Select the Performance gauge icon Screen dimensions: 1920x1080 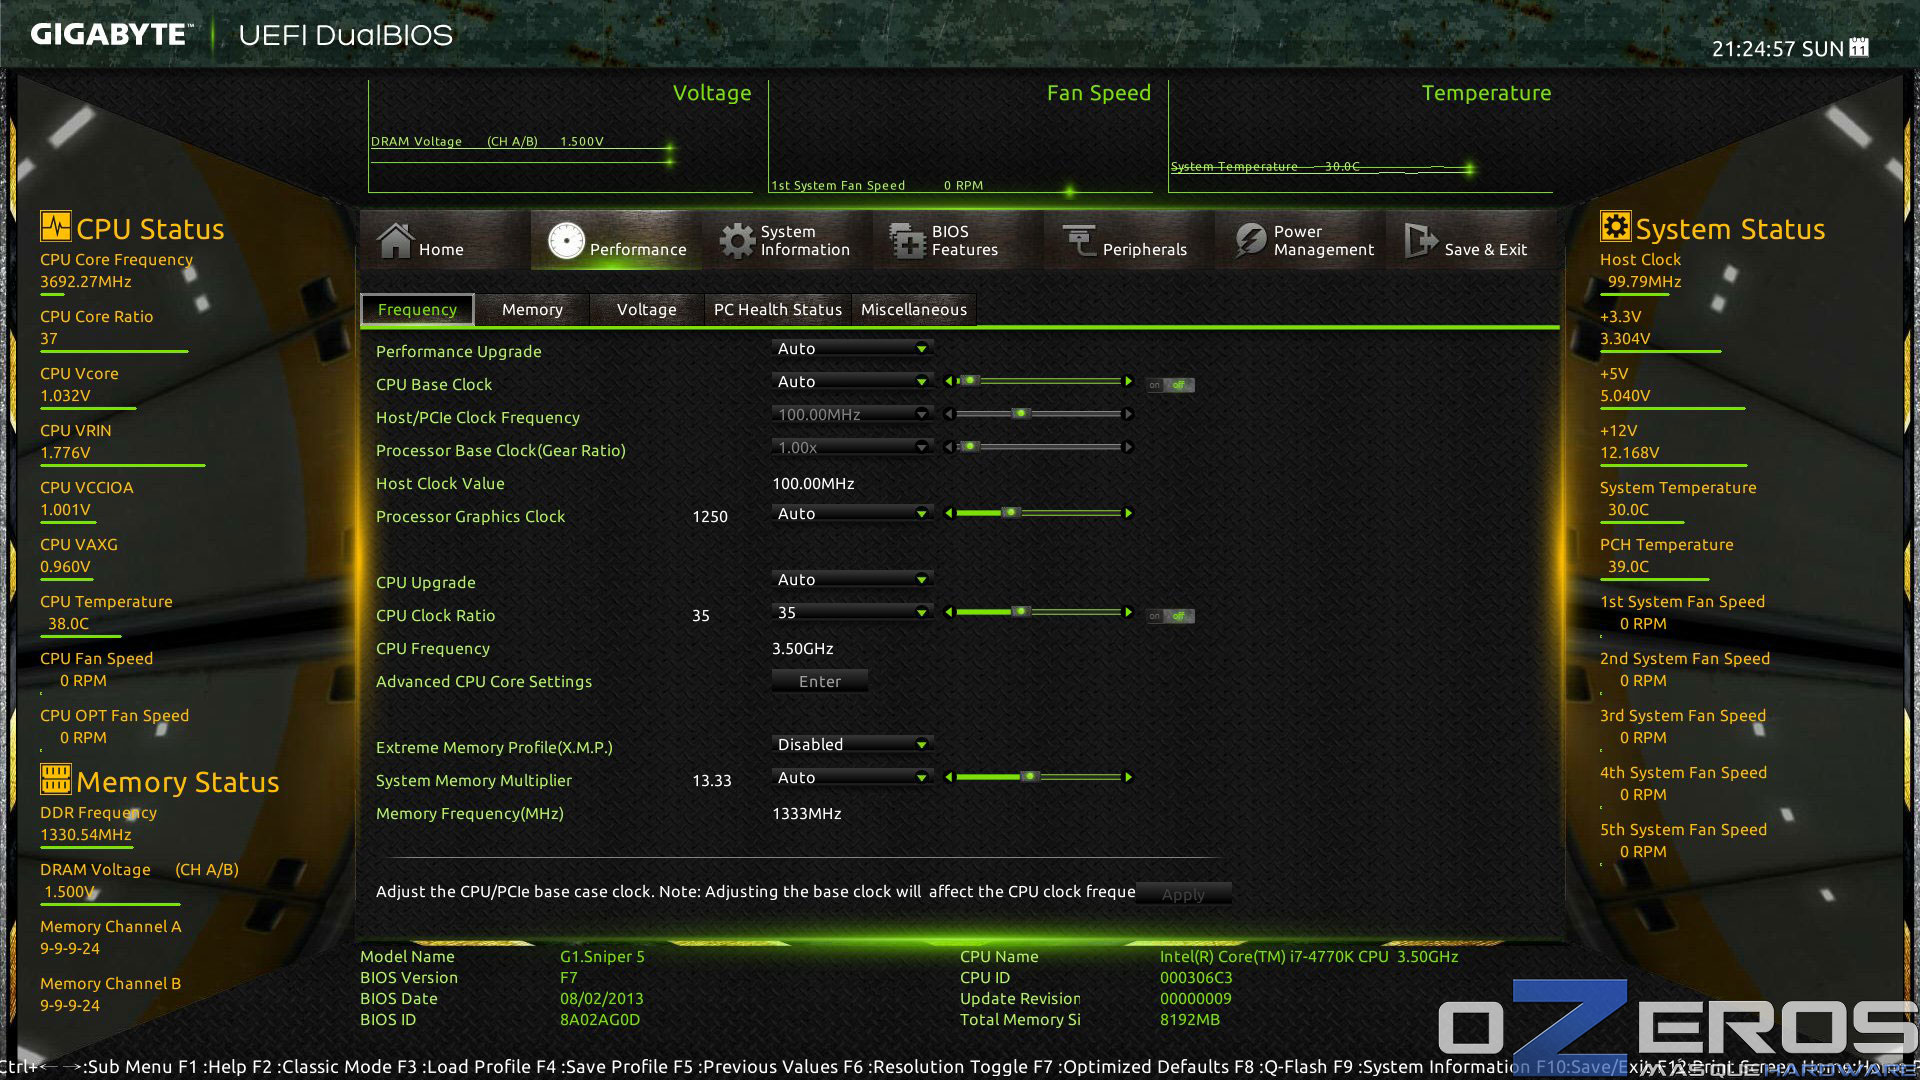click(x=566, y=240)
